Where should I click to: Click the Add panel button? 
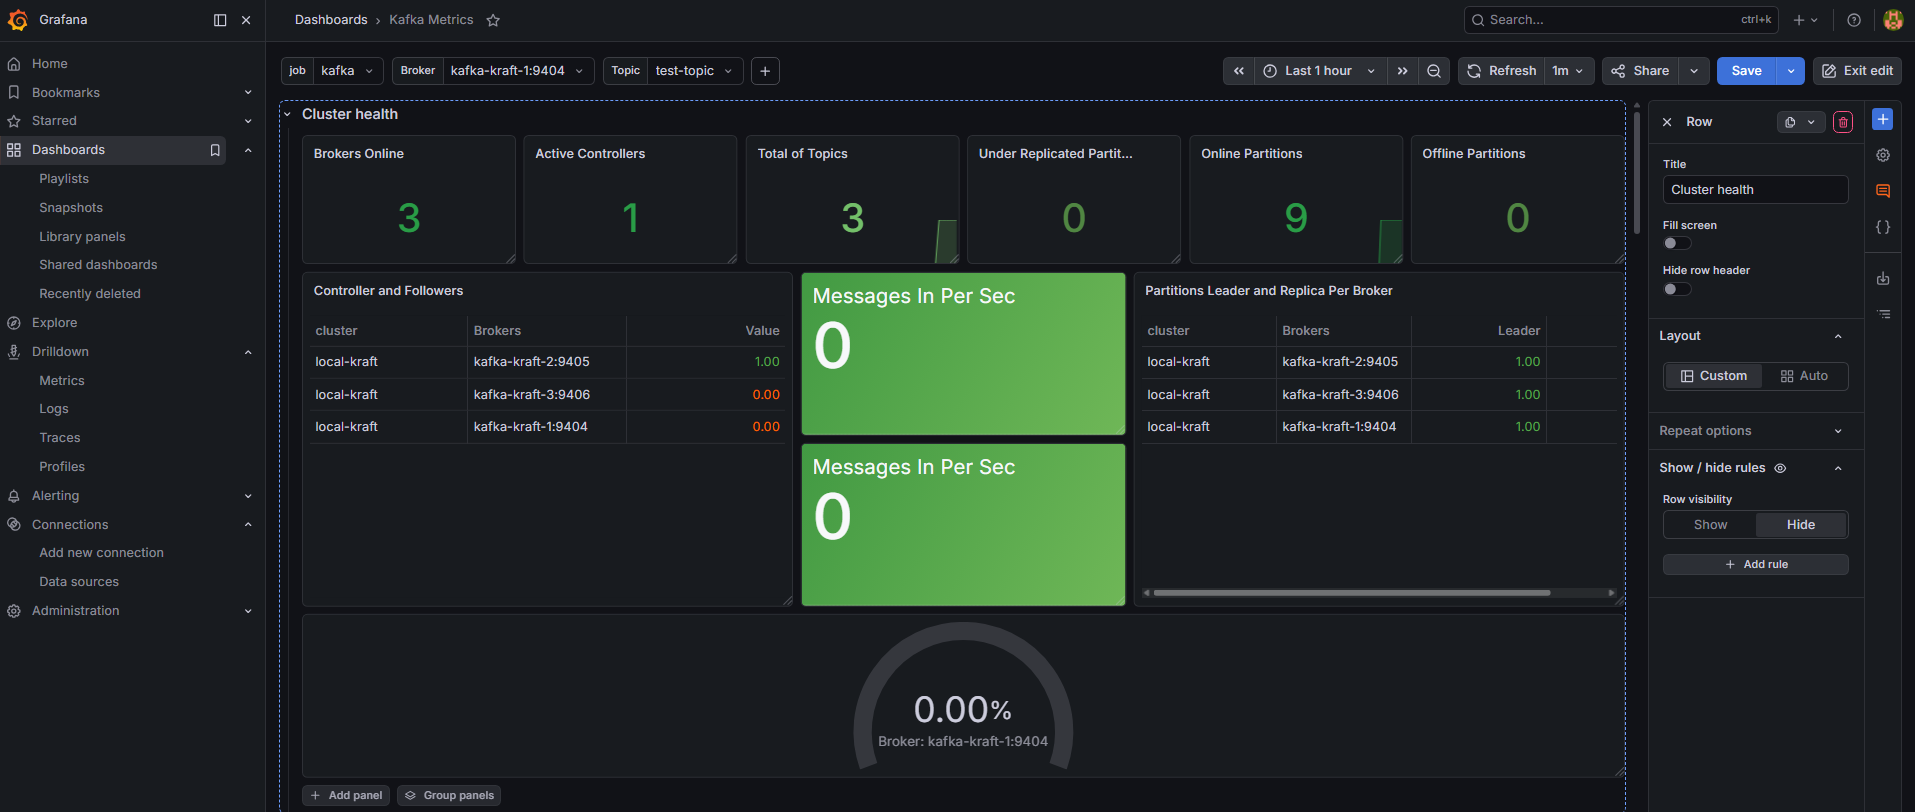point(346,796)
